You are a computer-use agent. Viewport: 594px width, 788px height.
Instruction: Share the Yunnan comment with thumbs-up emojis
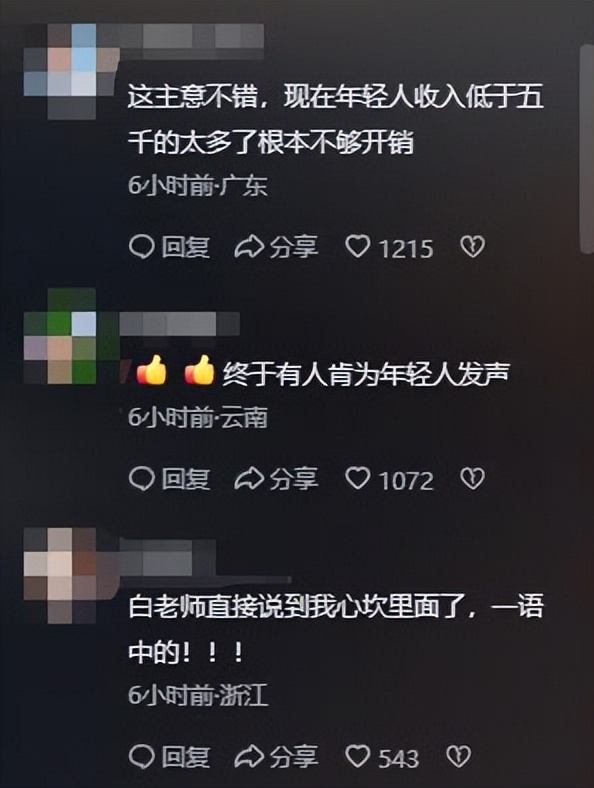click(276, 478)
